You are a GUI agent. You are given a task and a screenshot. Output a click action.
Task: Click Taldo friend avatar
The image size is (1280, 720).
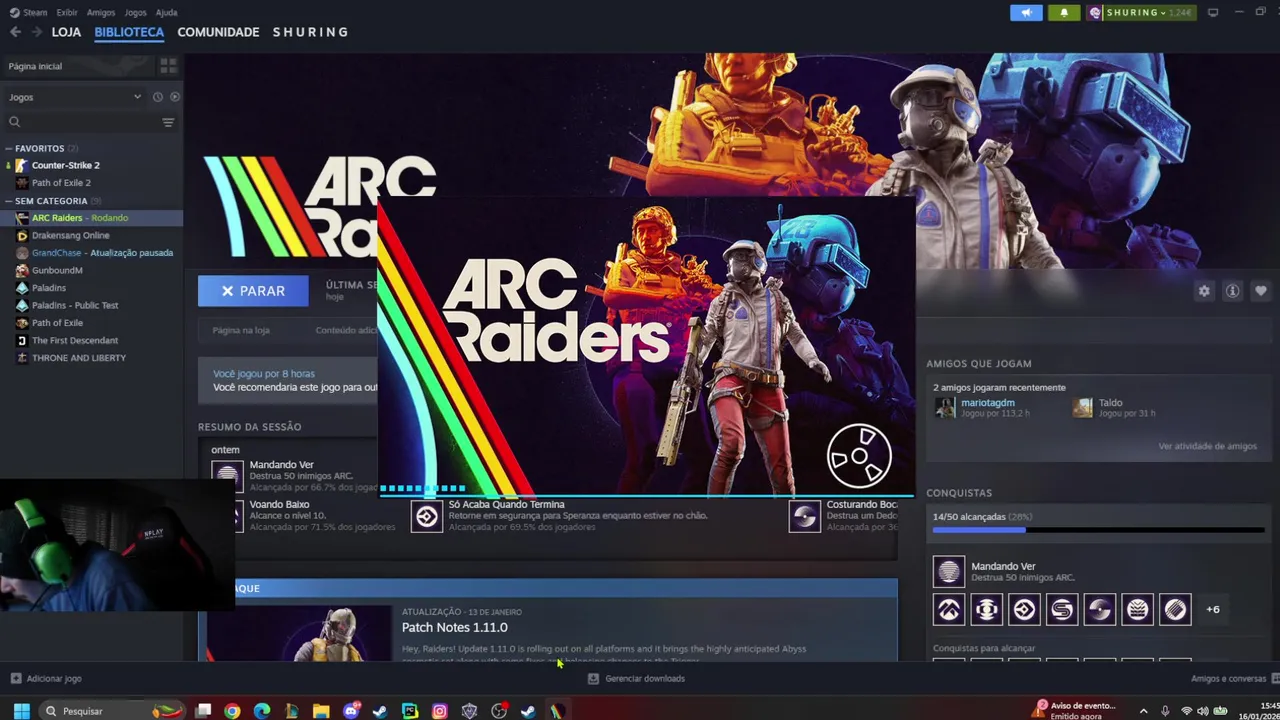click(x=1082, y=407)
